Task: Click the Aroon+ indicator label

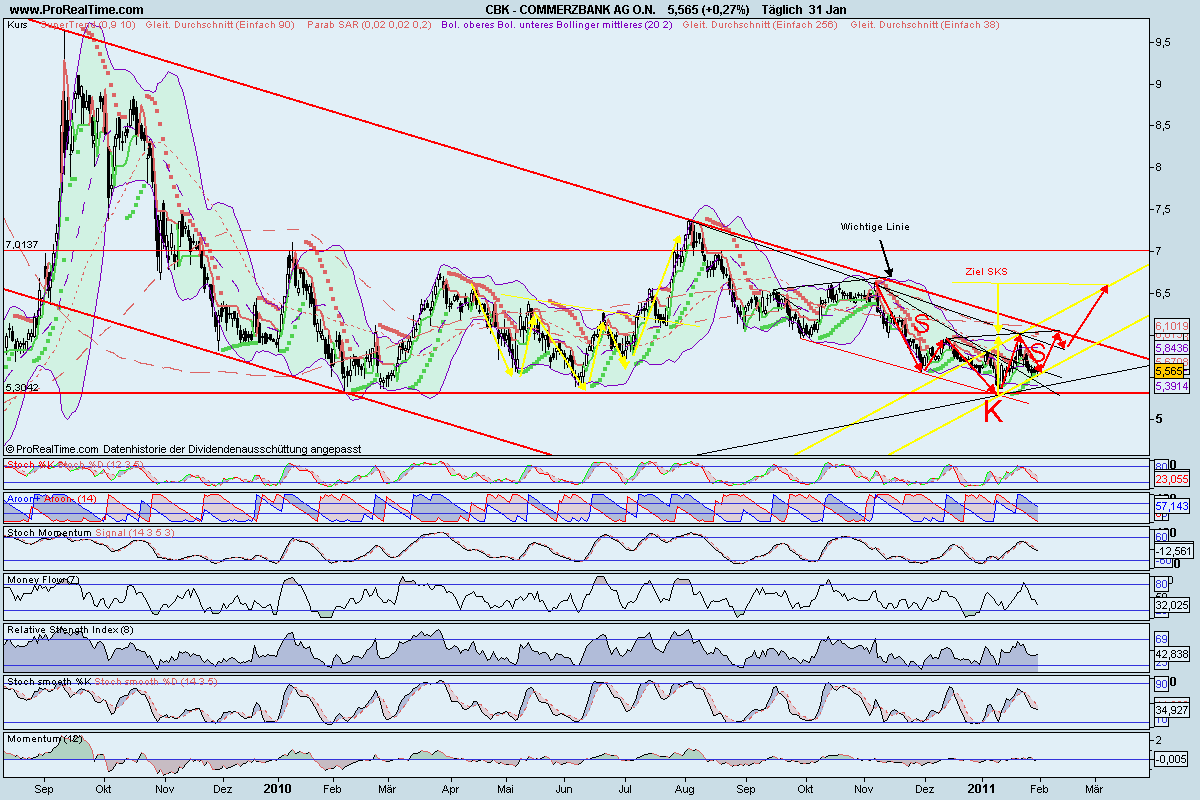Action: pyautogui.click(x=23, y=497)
